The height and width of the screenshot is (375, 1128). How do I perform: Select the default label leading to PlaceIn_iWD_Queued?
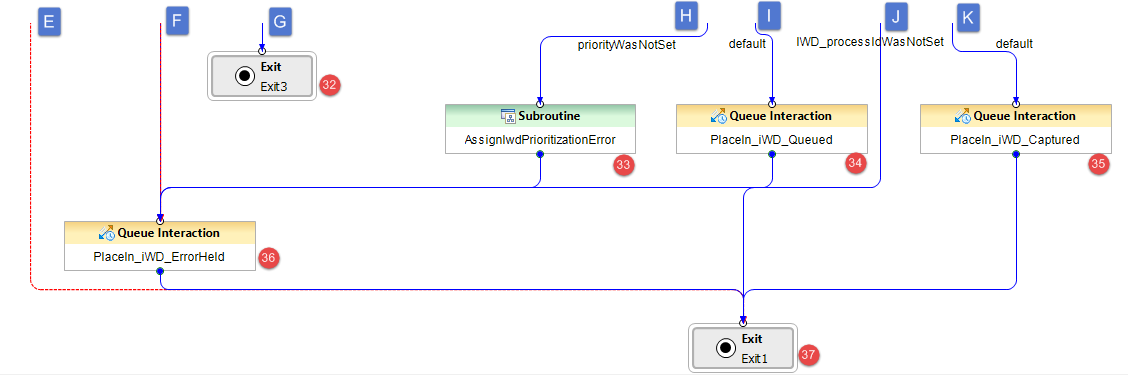[747, 44]
